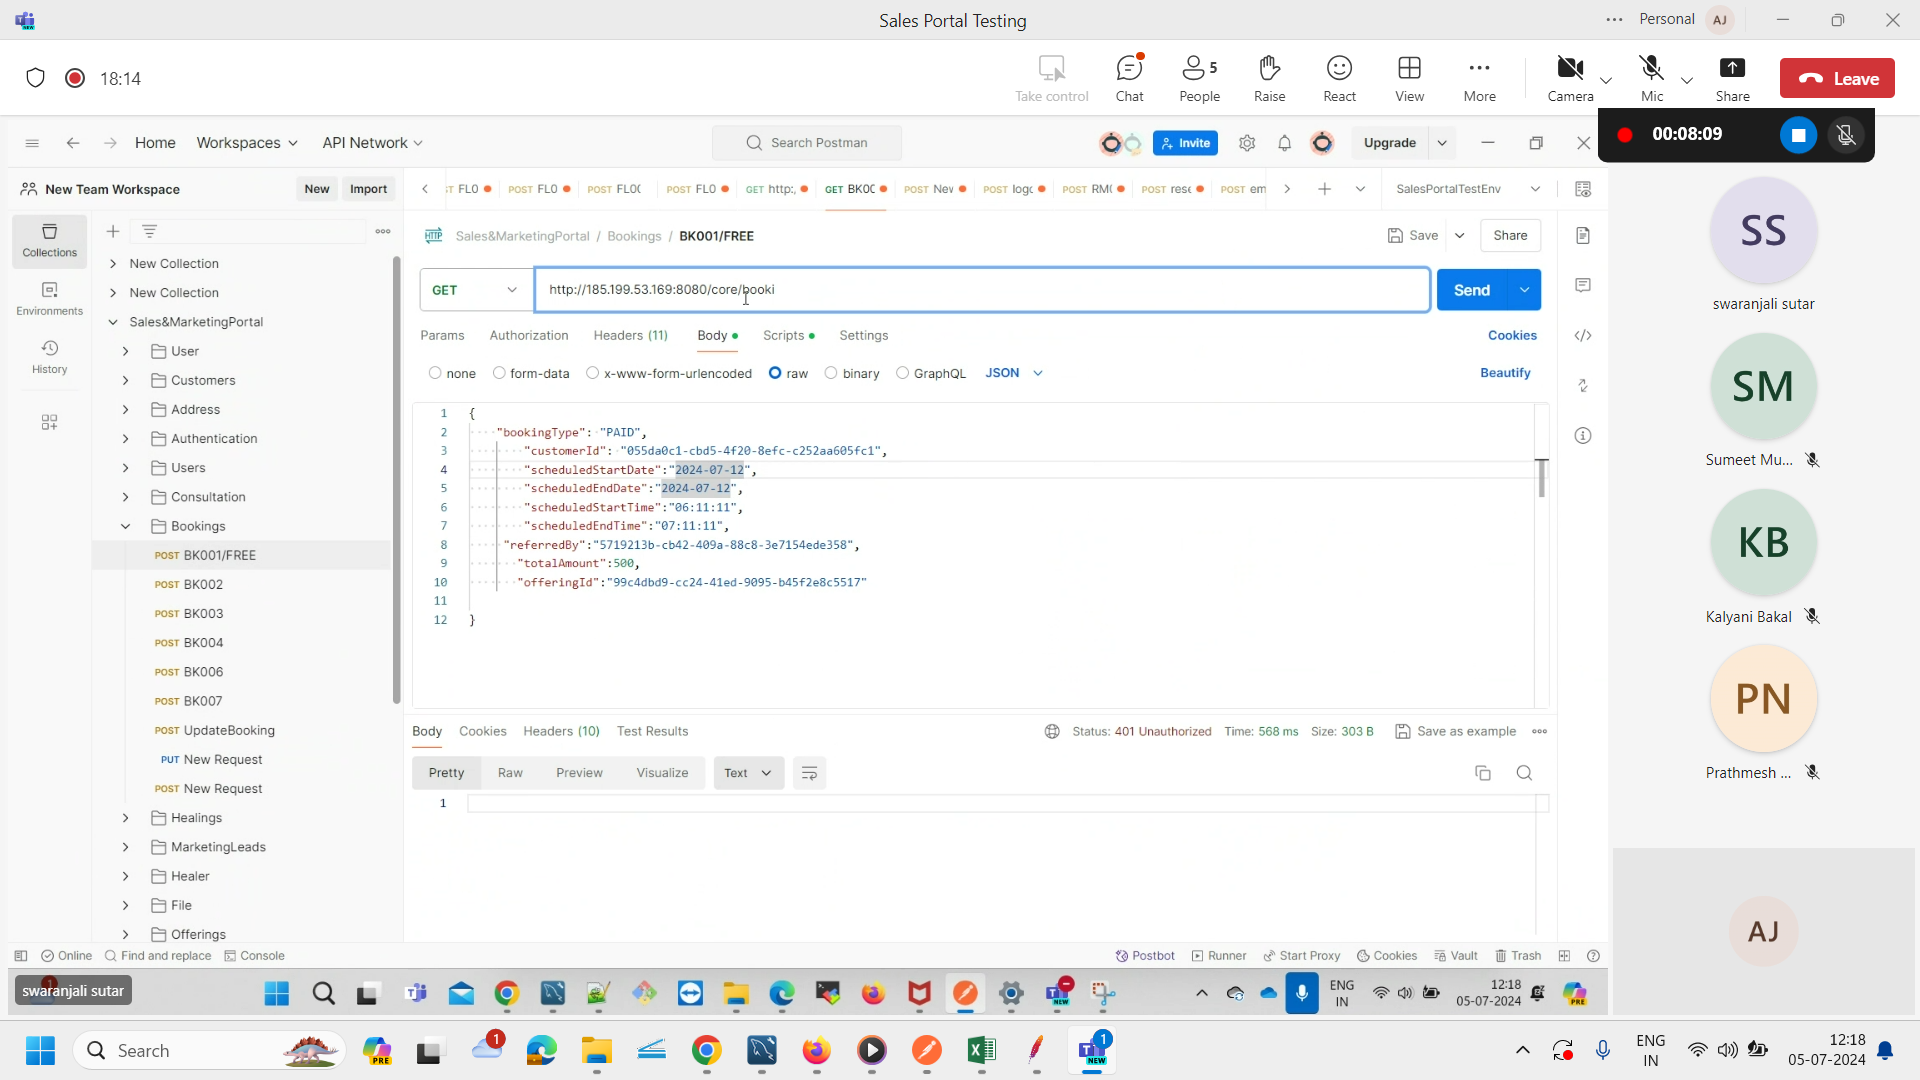Click the request URL input field

click(982, 290)
